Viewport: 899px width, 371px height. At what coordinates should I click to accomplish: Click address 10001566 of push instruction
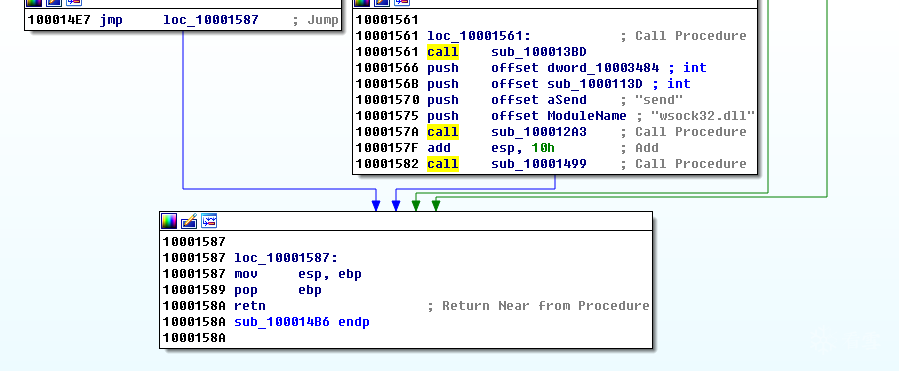(x=387, y=68)
